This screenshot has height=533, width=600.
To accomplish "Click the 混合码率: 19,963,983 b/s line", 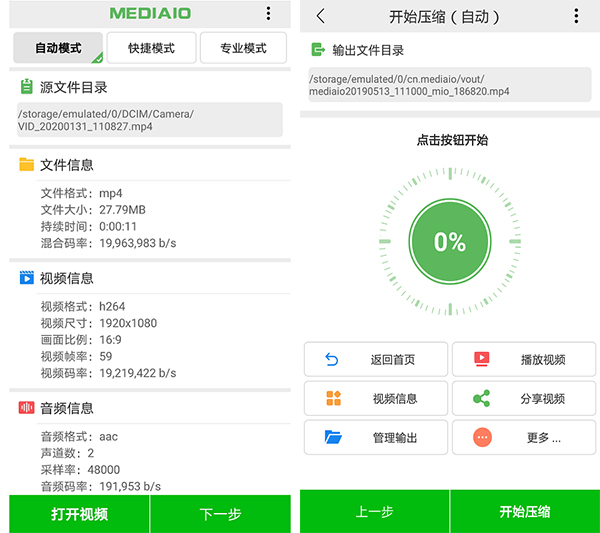I will tap(109, 243).
